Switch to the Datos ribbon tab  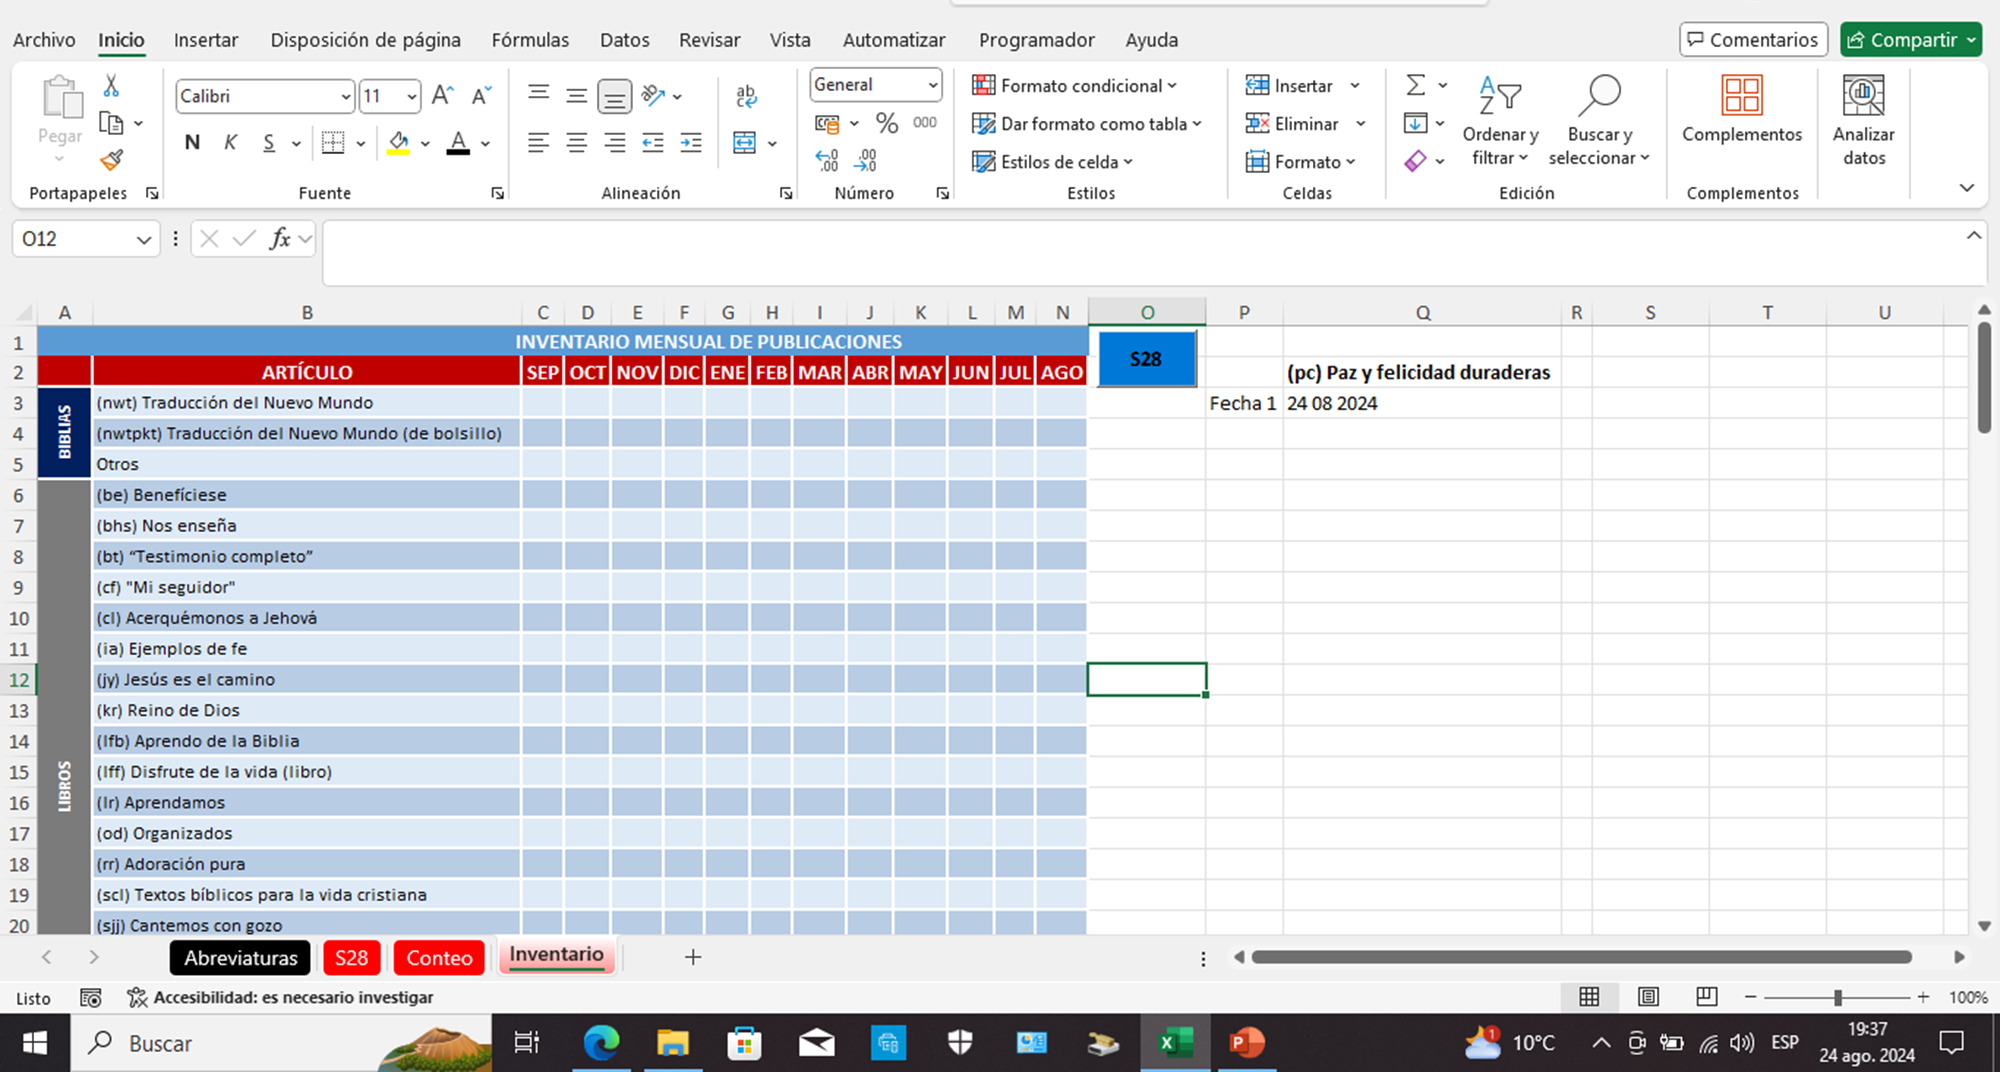[x=624, y=40]
